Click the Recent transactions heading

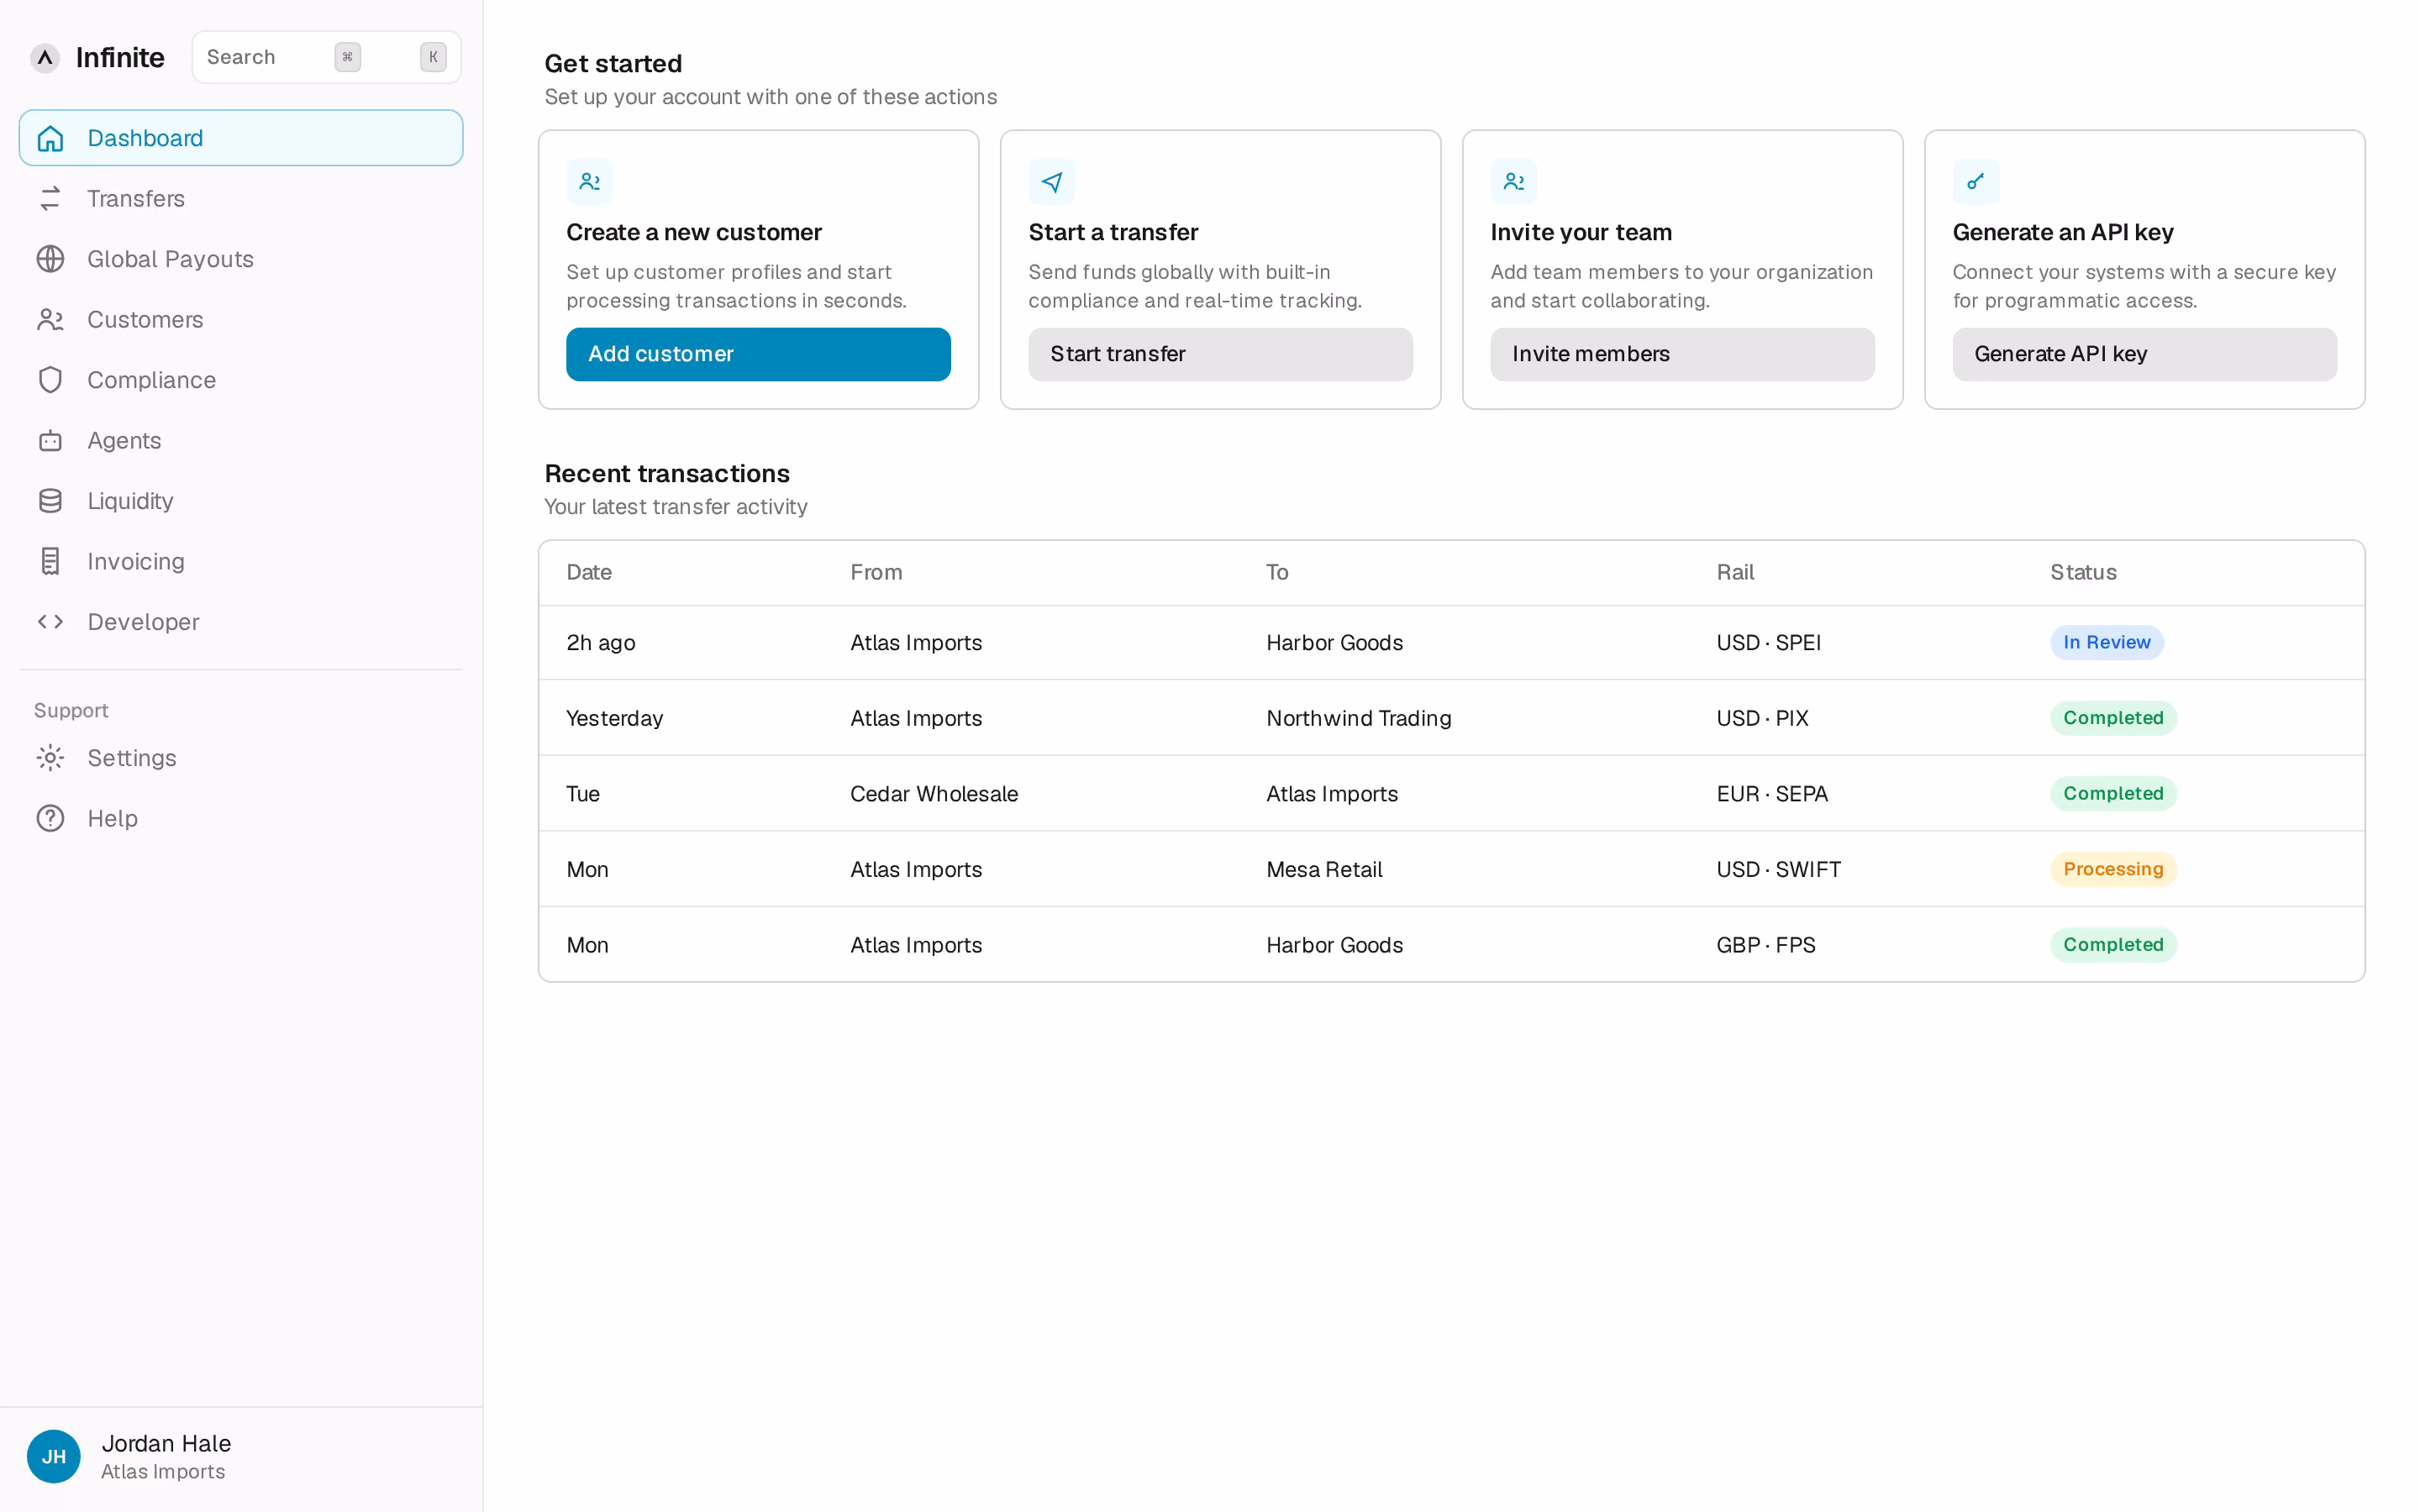667,473
